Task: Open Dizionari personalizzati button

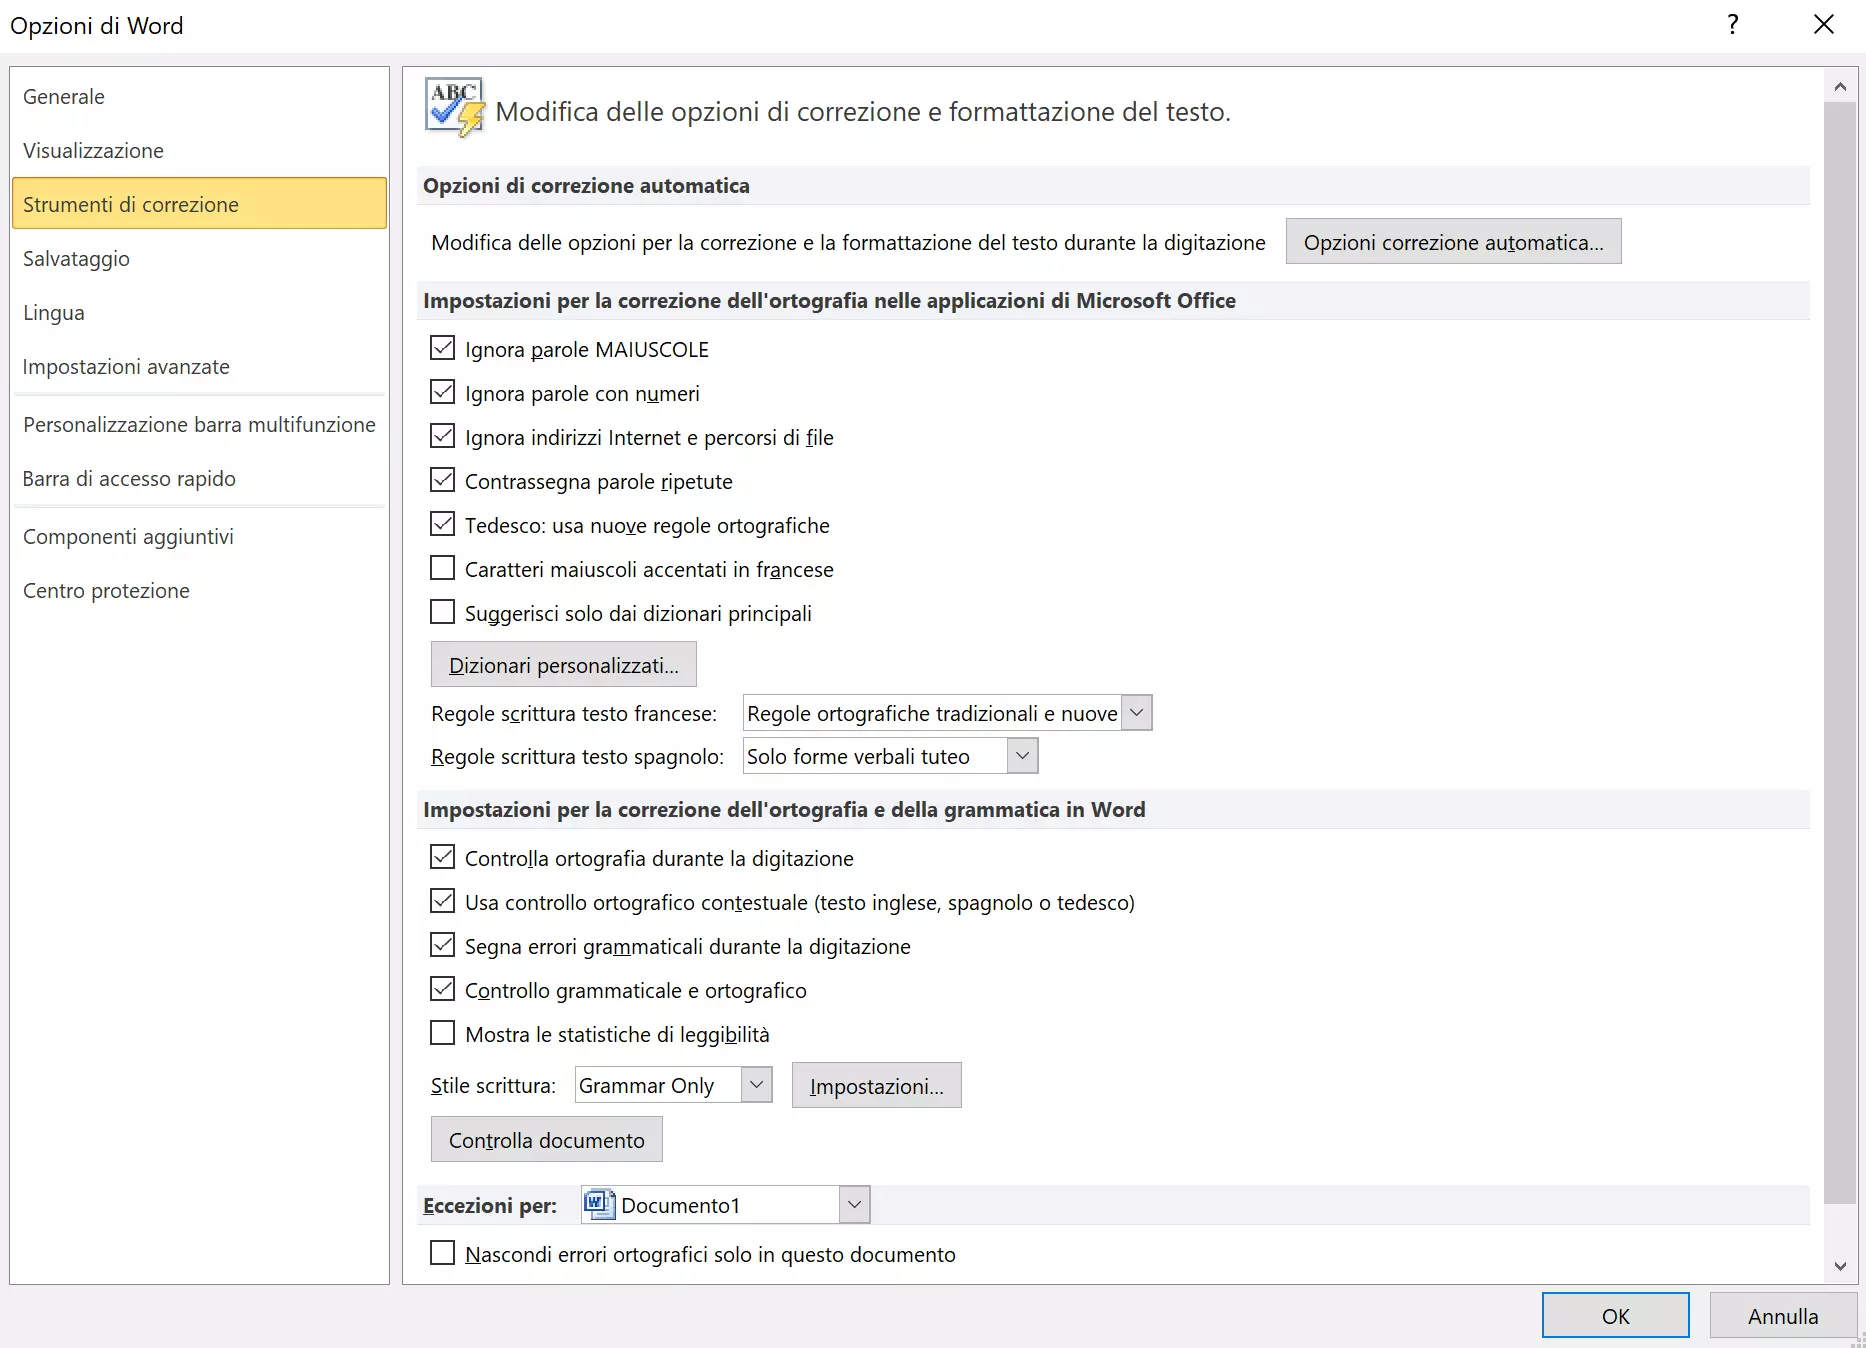Action: [564, 665]
